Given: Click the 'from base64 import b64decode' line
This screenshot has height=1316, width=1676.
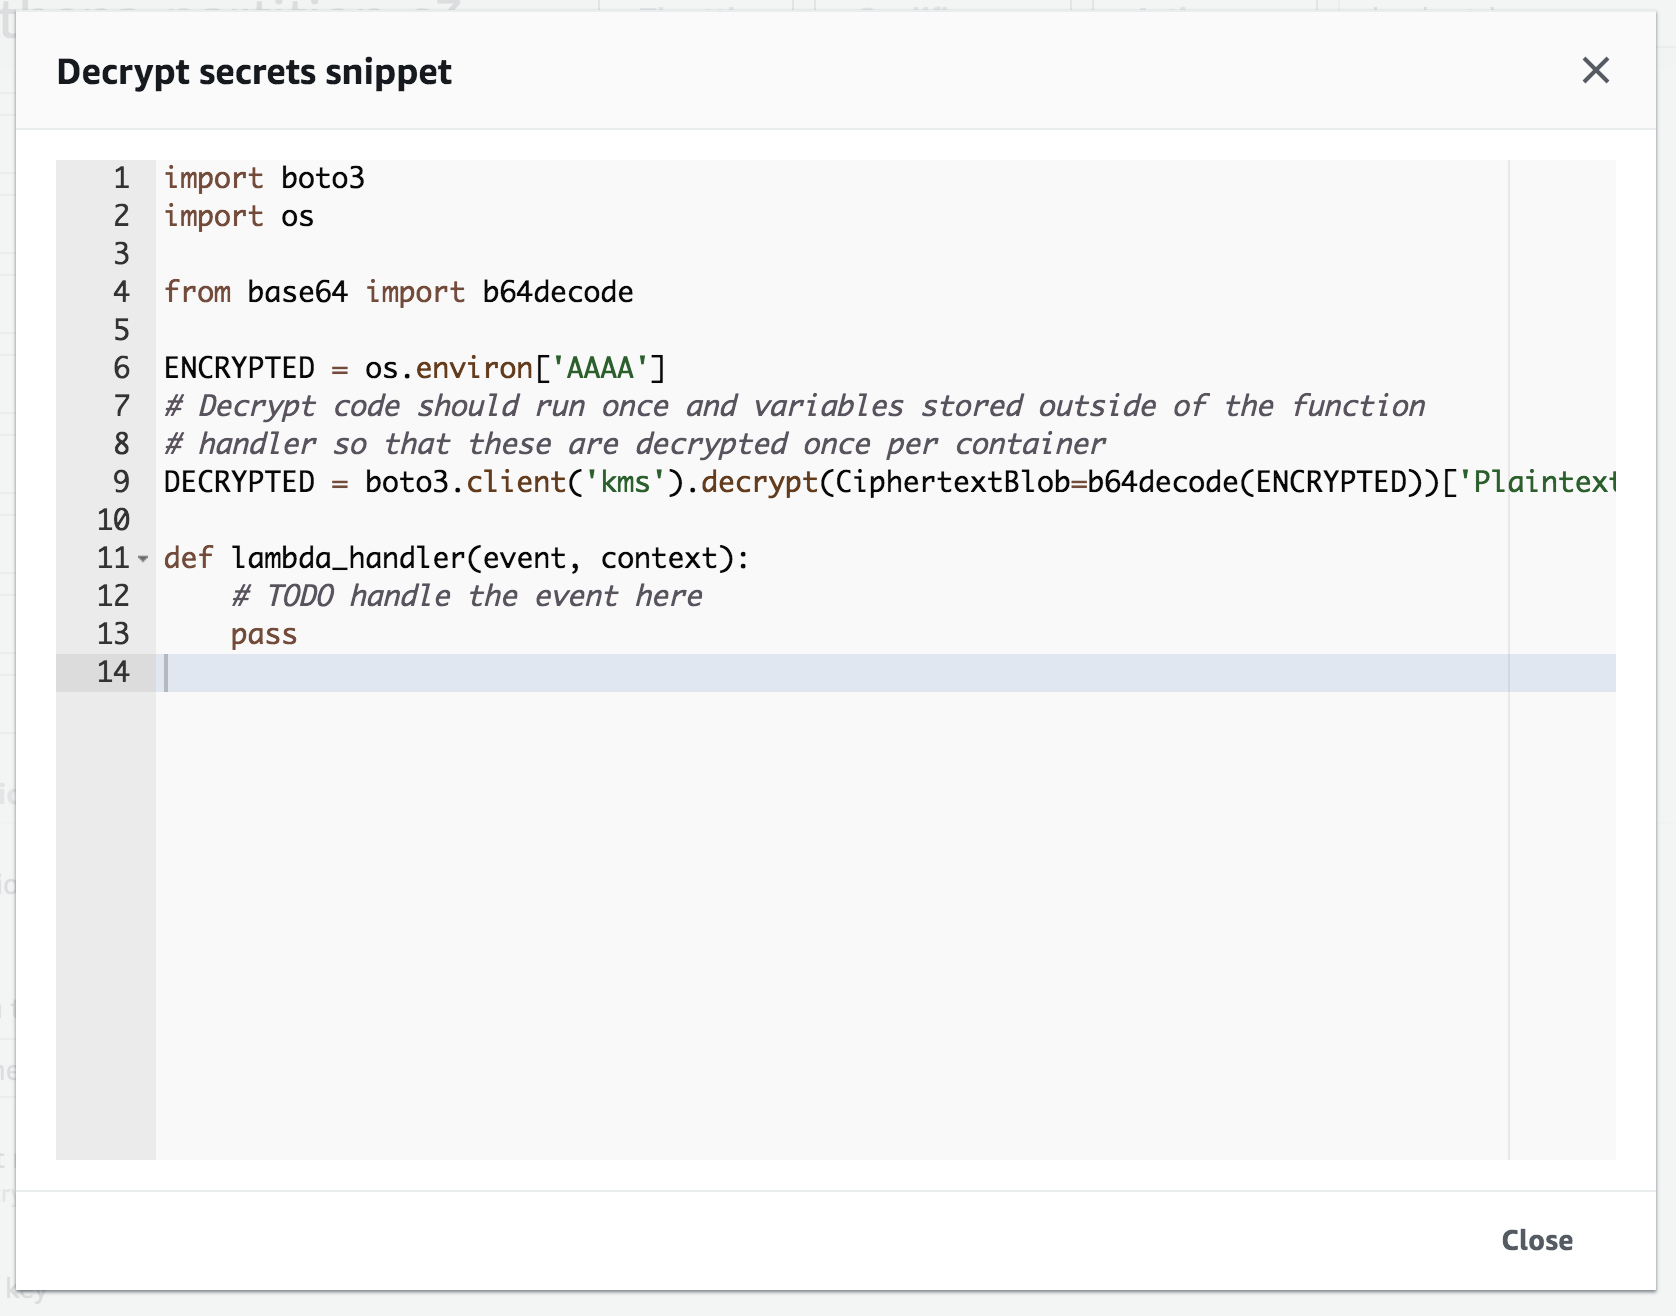Looking at the screenshot, I should pyautogui.click(x=399, y=292).
